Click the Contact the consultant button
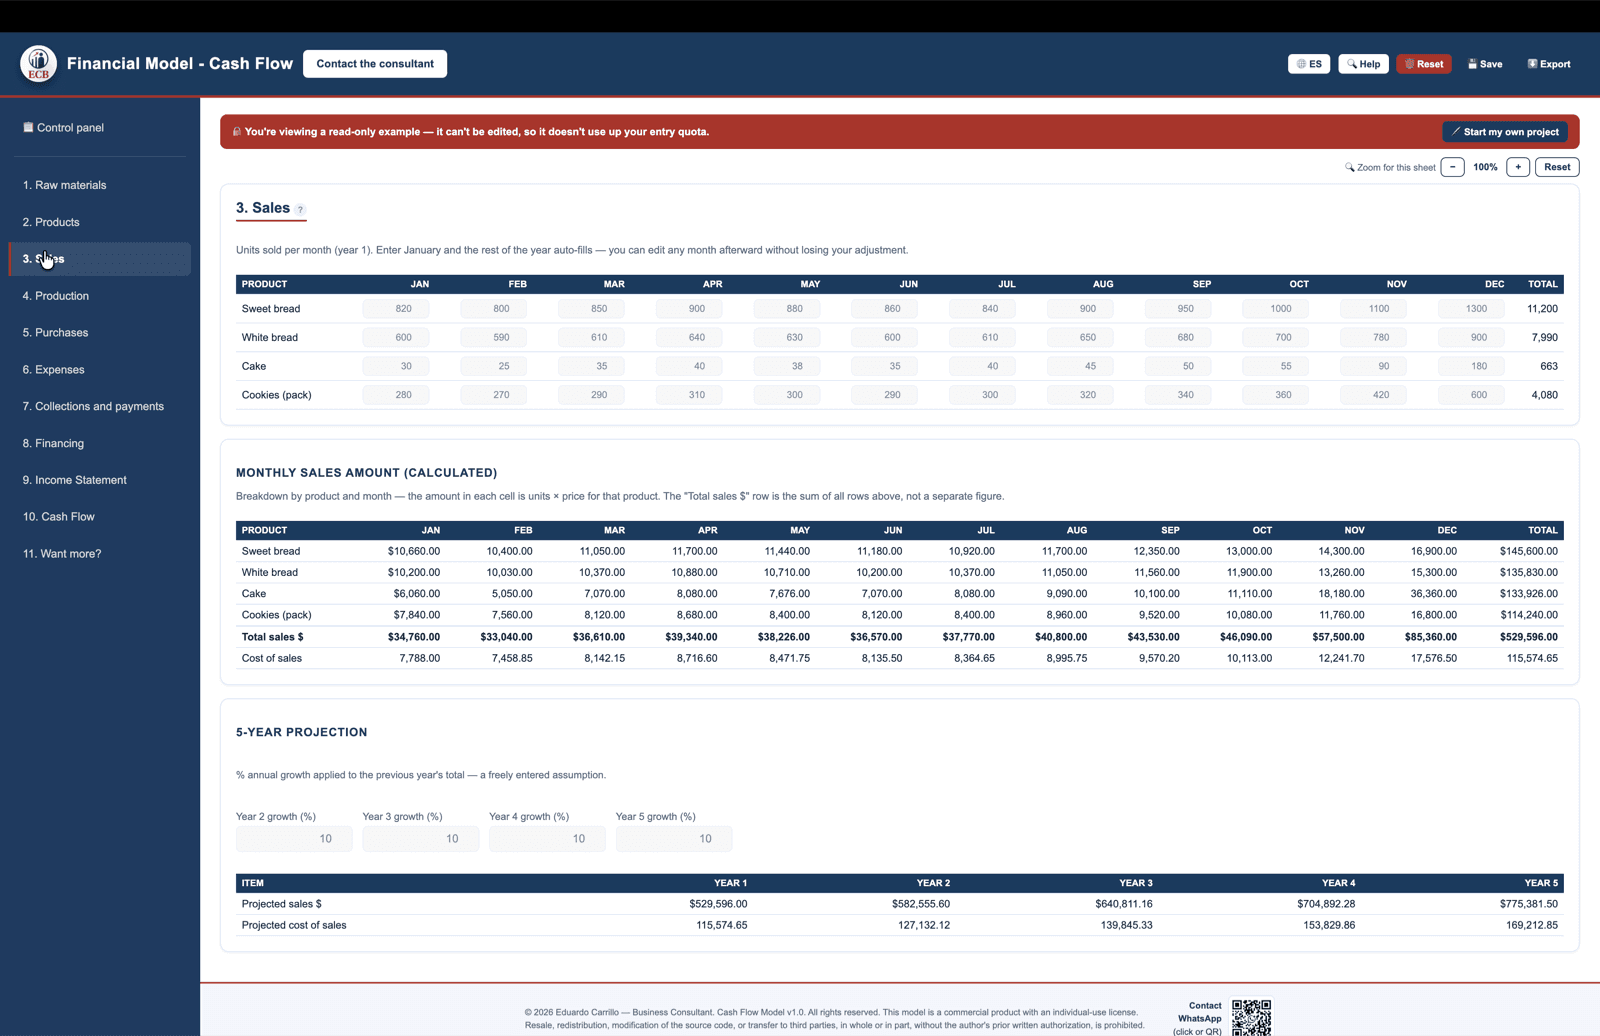1600x1036 pixels. [x=375, y=64]
